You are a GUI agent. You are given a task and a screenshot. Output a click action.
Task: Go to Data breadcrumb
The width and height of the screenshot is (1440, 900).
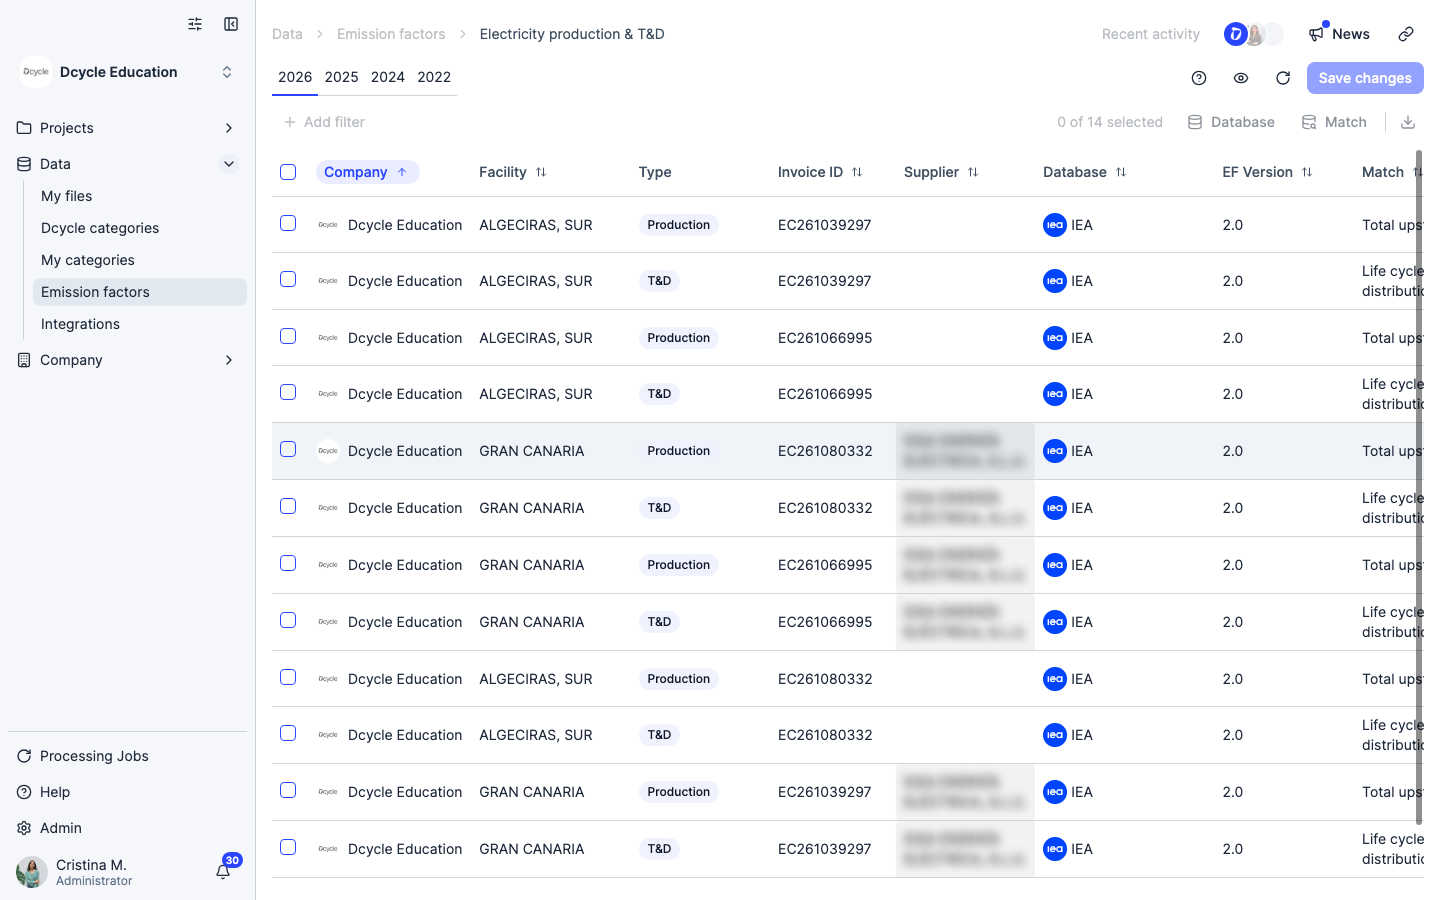point(287,34)
